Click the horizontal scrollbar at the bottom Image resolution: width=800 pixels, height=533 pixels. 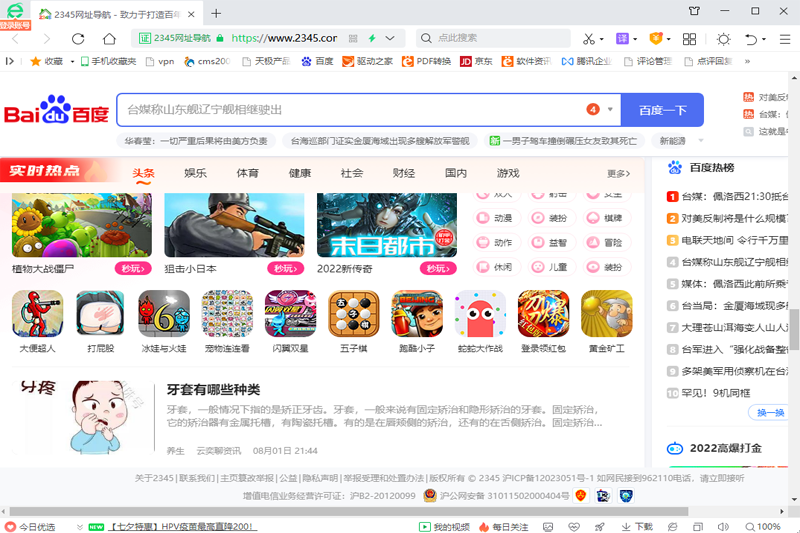click(348, 511)
